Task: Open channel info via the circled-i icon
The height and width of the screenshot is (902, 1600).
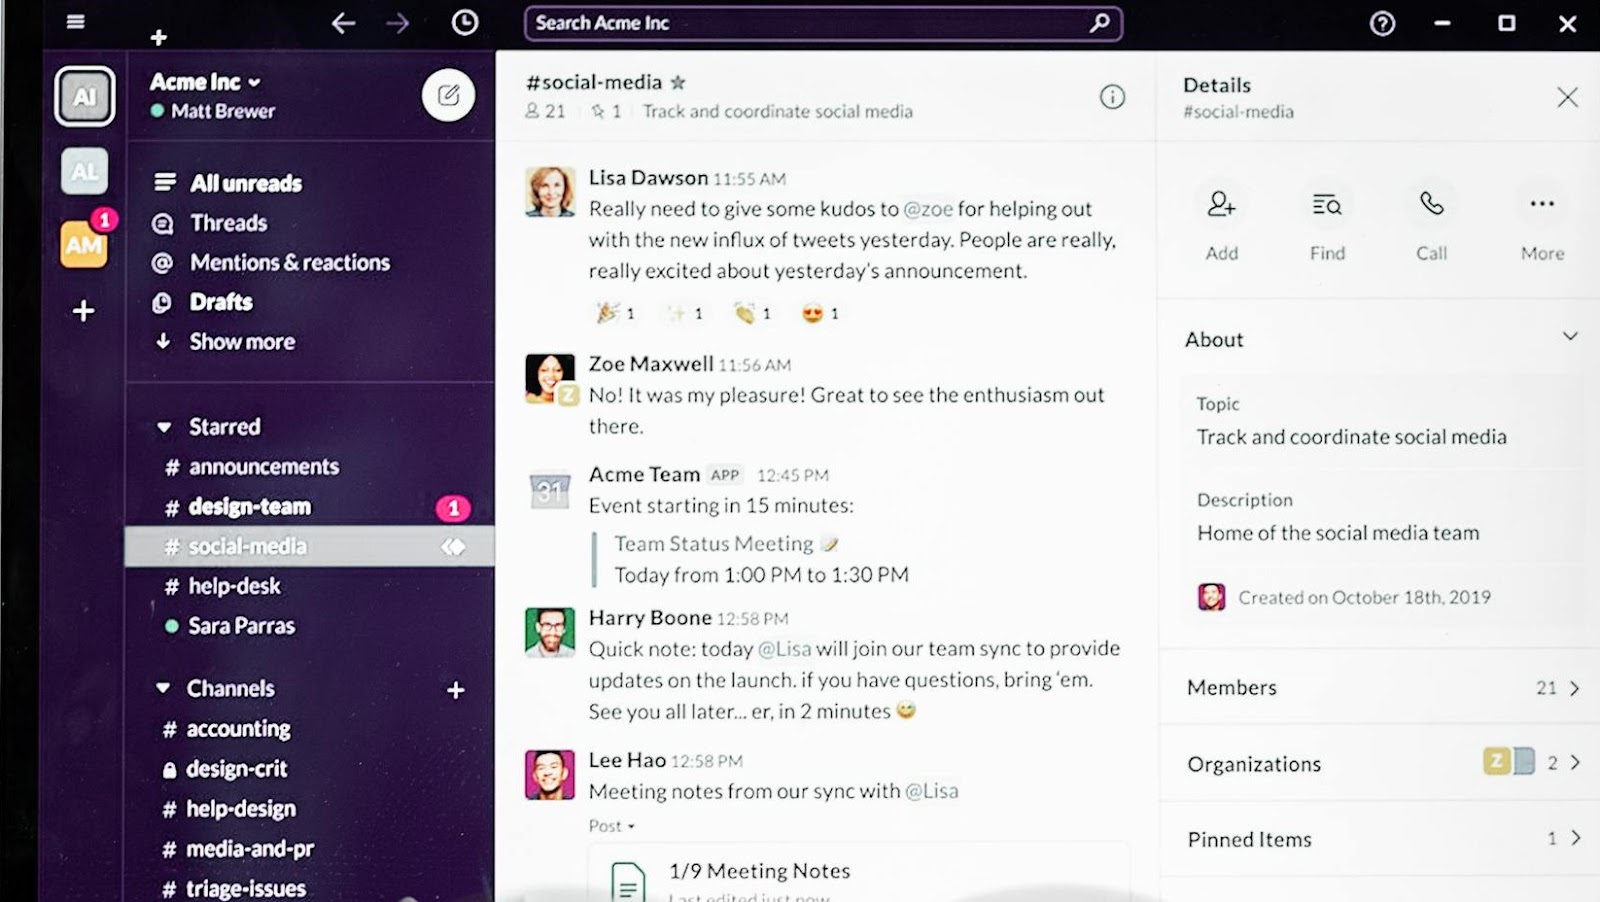Action: [x=1111, y=97]
